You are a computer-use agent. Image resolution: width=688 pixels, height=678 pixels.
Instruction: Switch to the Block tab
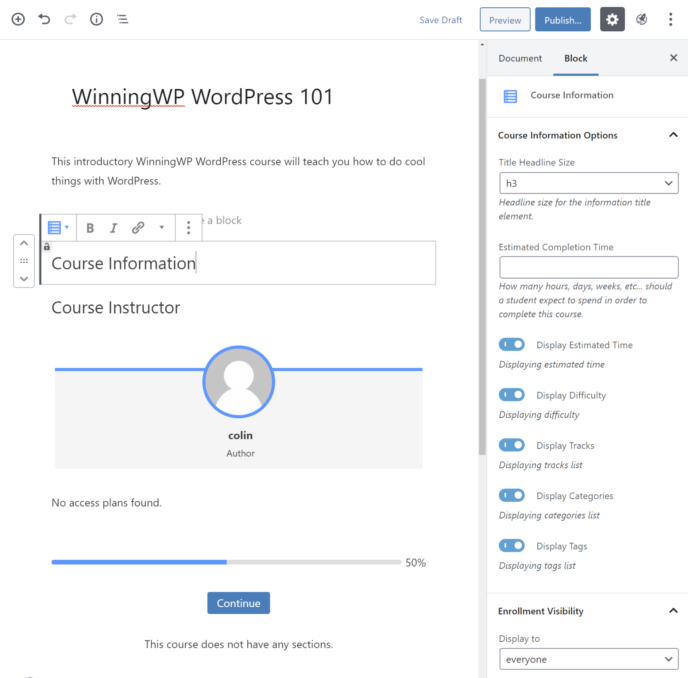pyautogui.click(x=576, y=58)
